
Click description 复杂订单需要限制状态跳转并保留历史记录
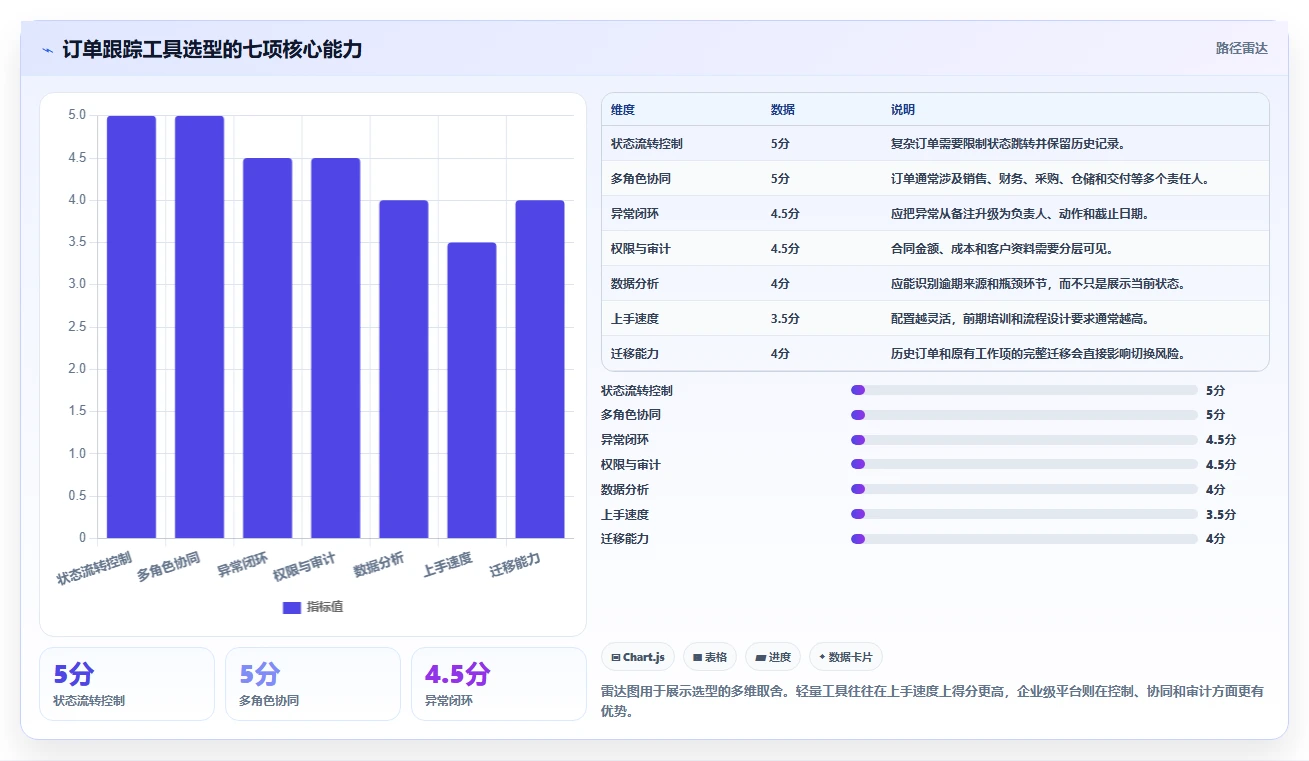pyautogui.click(x=1010, y=144)
